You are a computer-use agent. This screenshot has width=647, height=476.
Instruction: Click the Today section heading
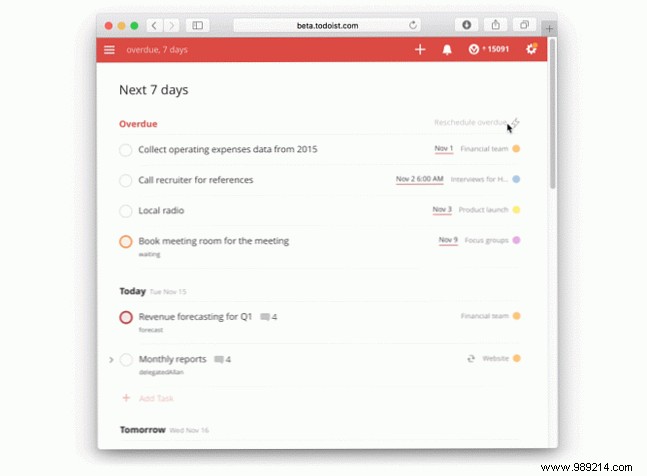pyautogui.click(x=132, y=291)
